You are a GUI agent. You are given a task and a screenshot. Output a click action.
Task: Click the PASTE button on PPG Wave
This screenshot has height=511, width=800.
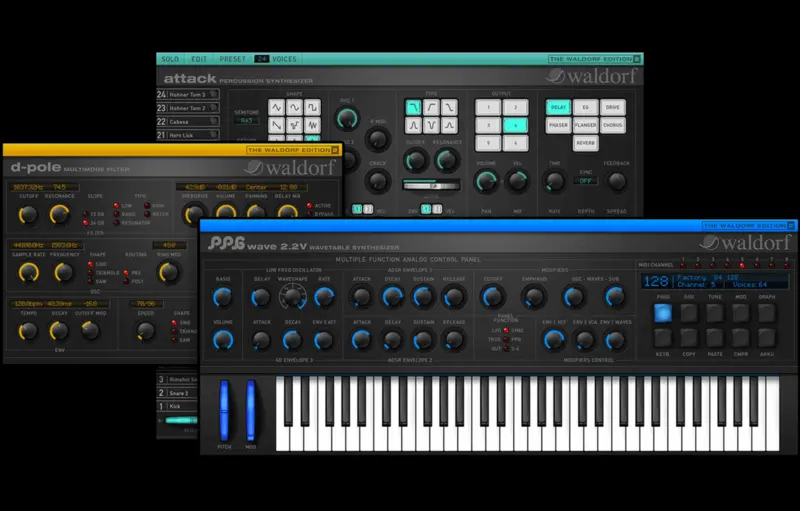pyautogui.click(x=715, y=337)
